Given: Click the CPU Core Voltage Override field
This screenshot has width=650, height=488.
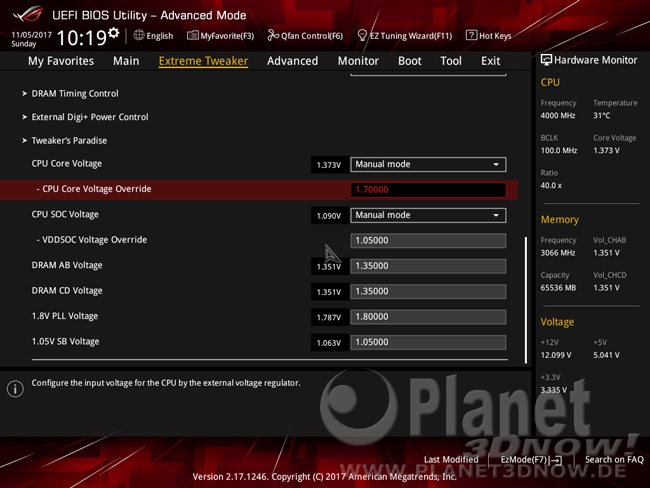Looking at the screenshot, I should point(428,189).
